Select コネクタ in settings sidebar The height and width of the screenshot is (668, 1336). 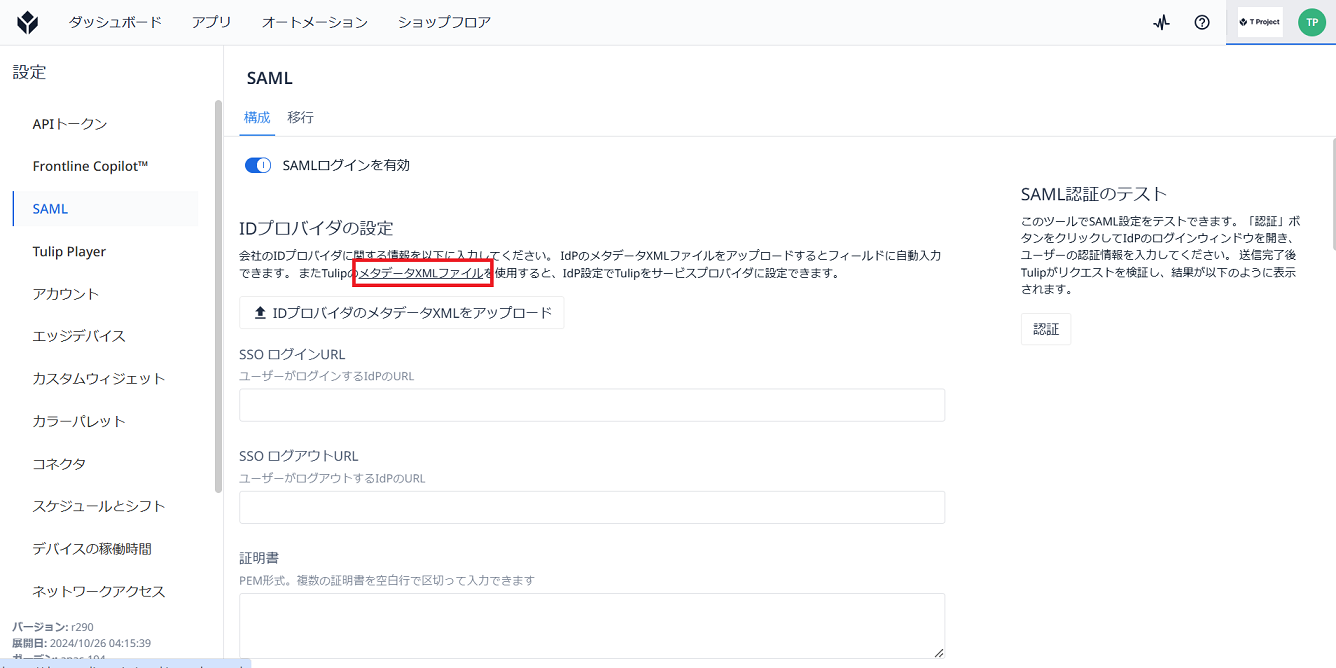(x=105, y=464)
